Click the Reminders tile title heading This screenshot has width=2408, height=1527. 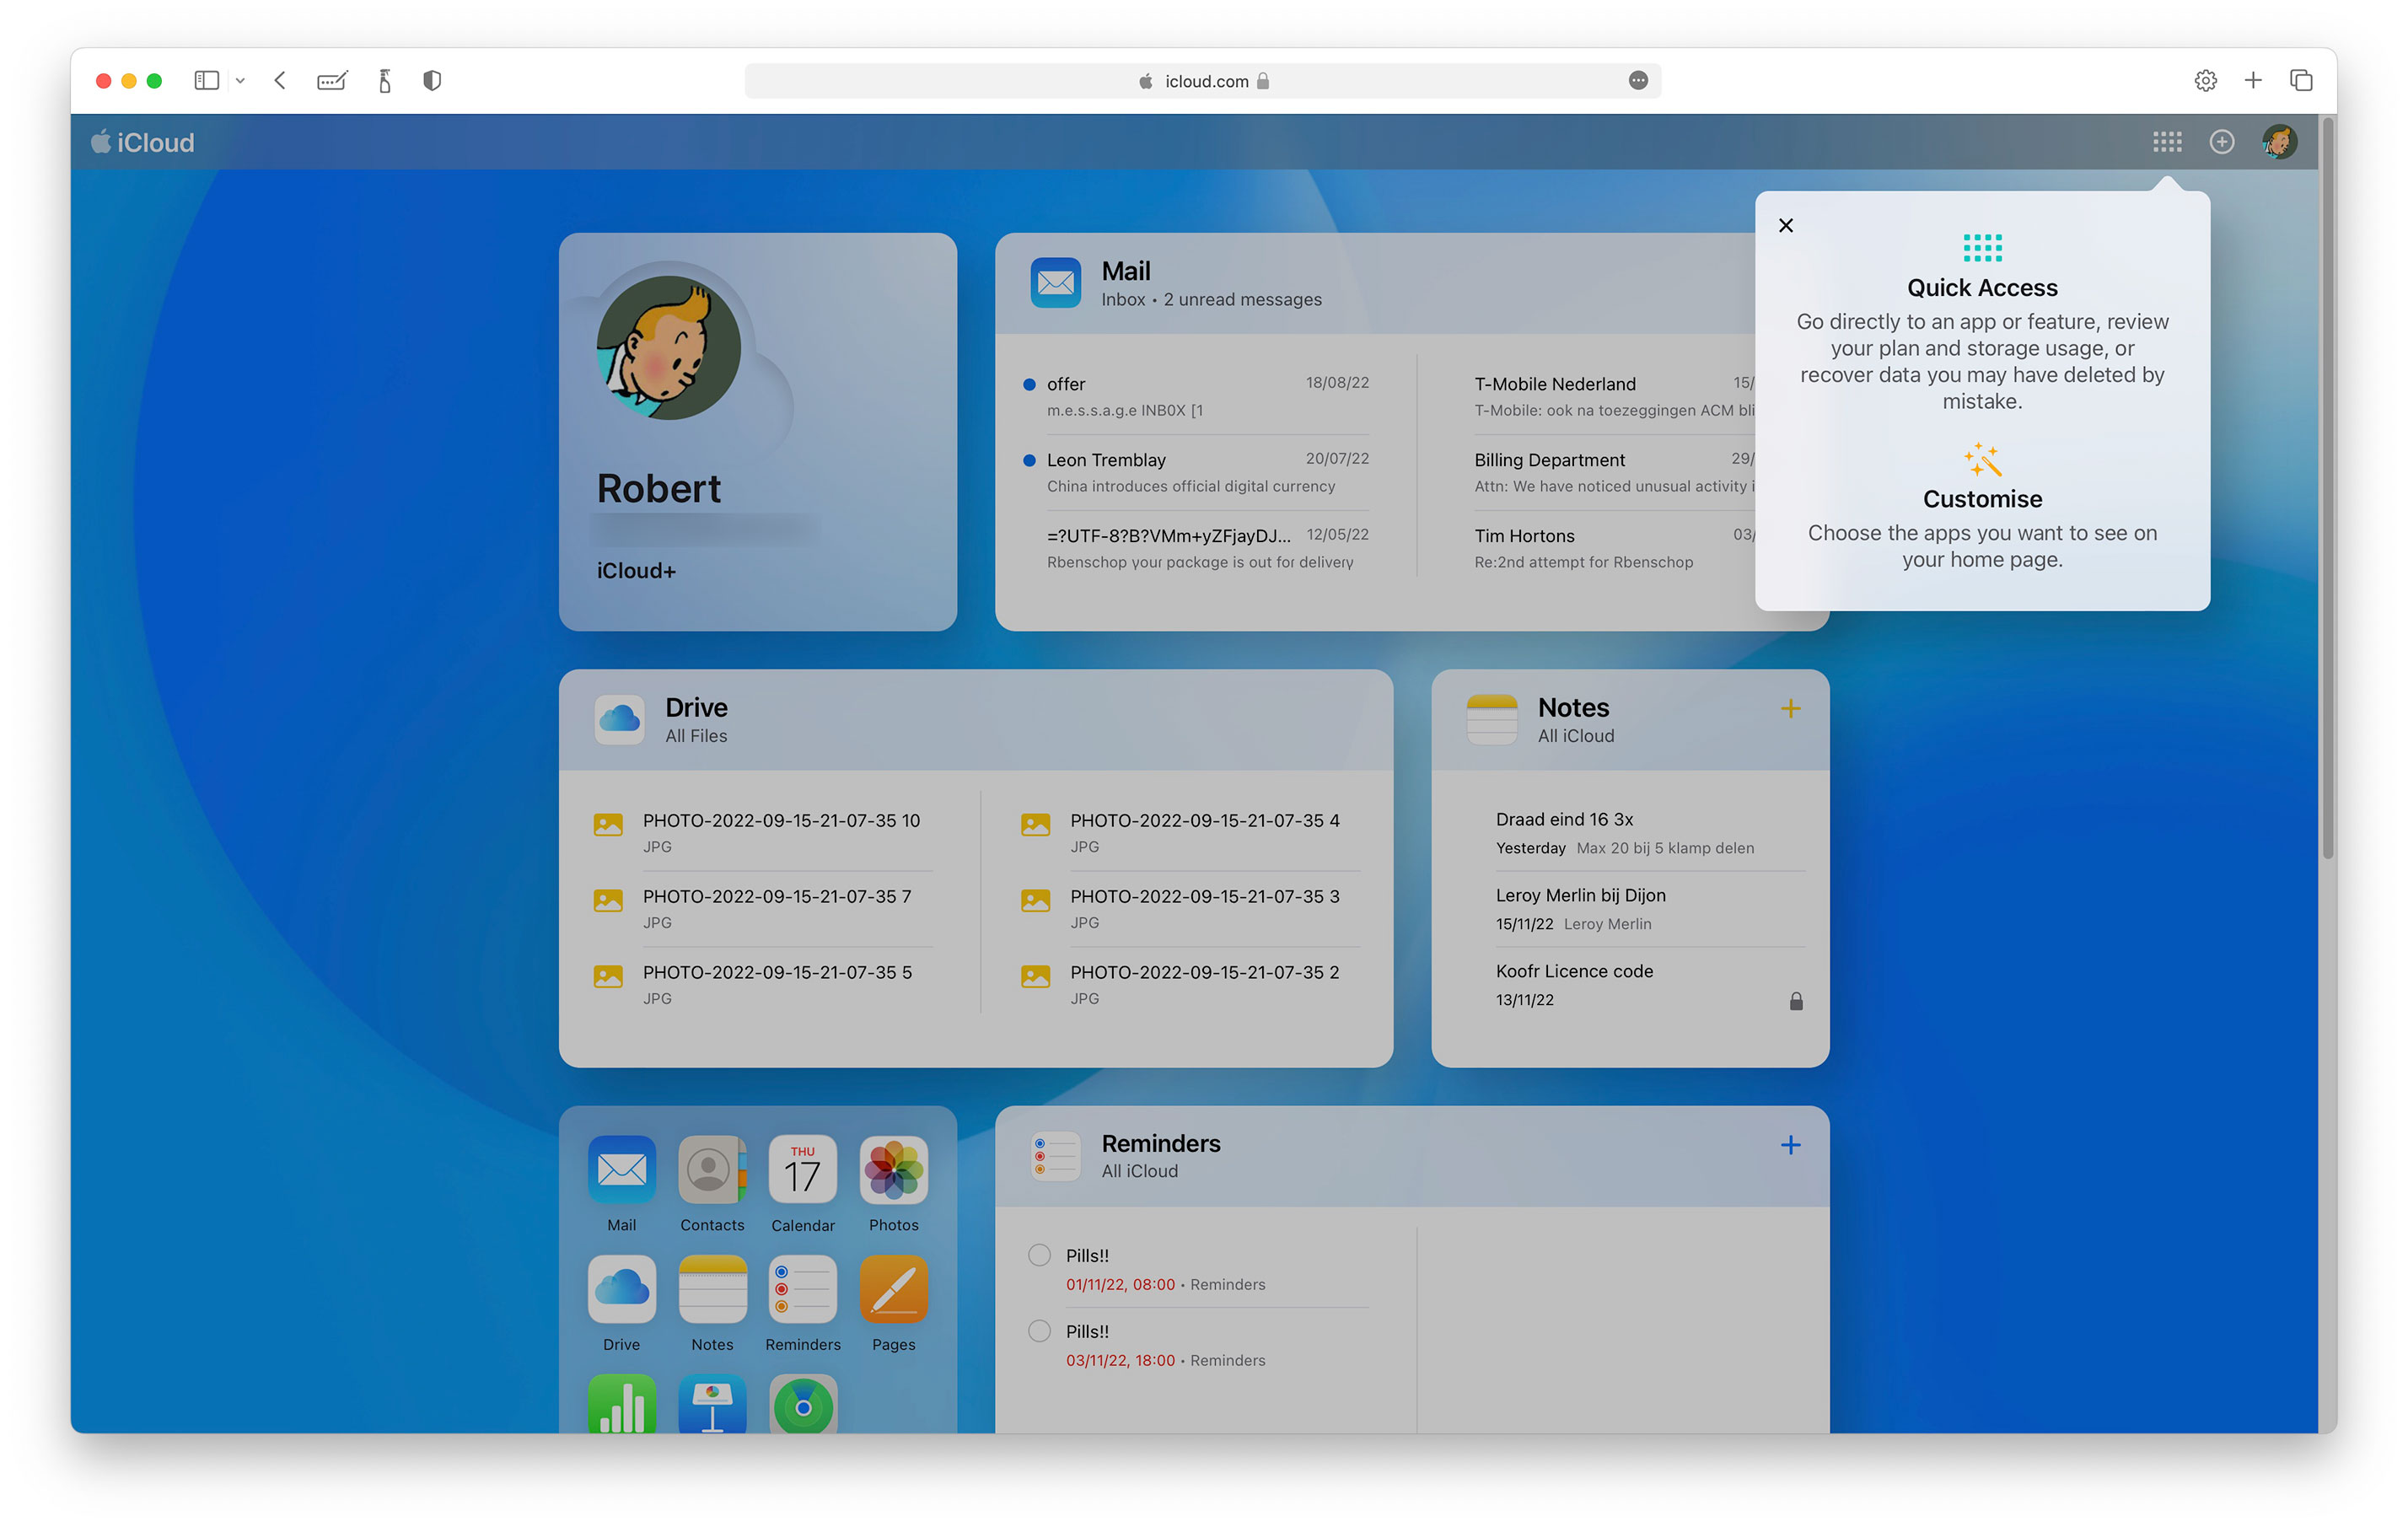(x=1160, y=1143)
